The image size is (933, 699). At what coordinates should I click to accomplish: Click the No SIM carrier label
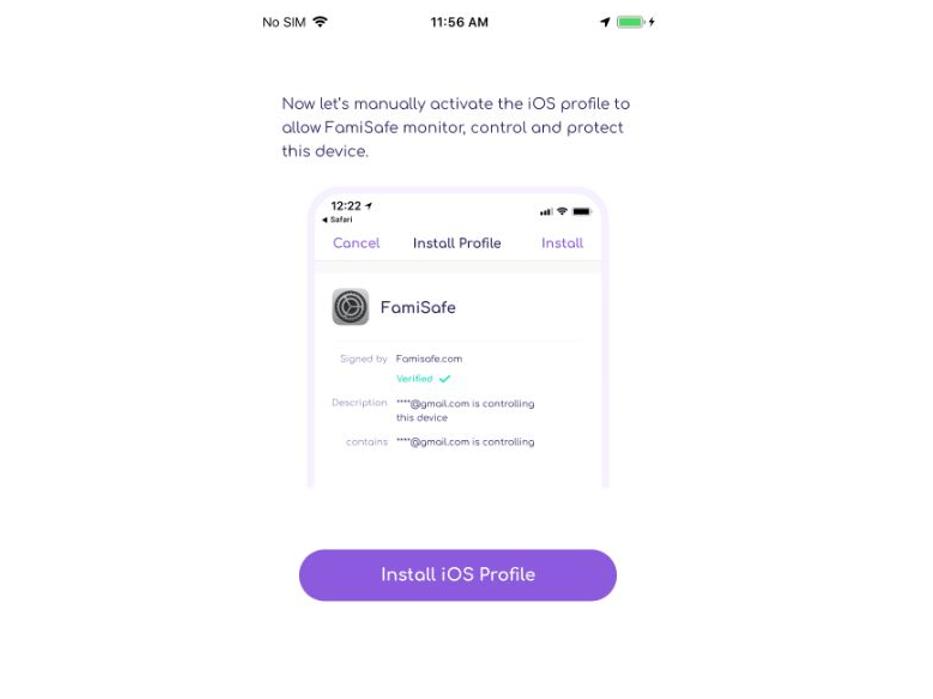click(284, 22)
